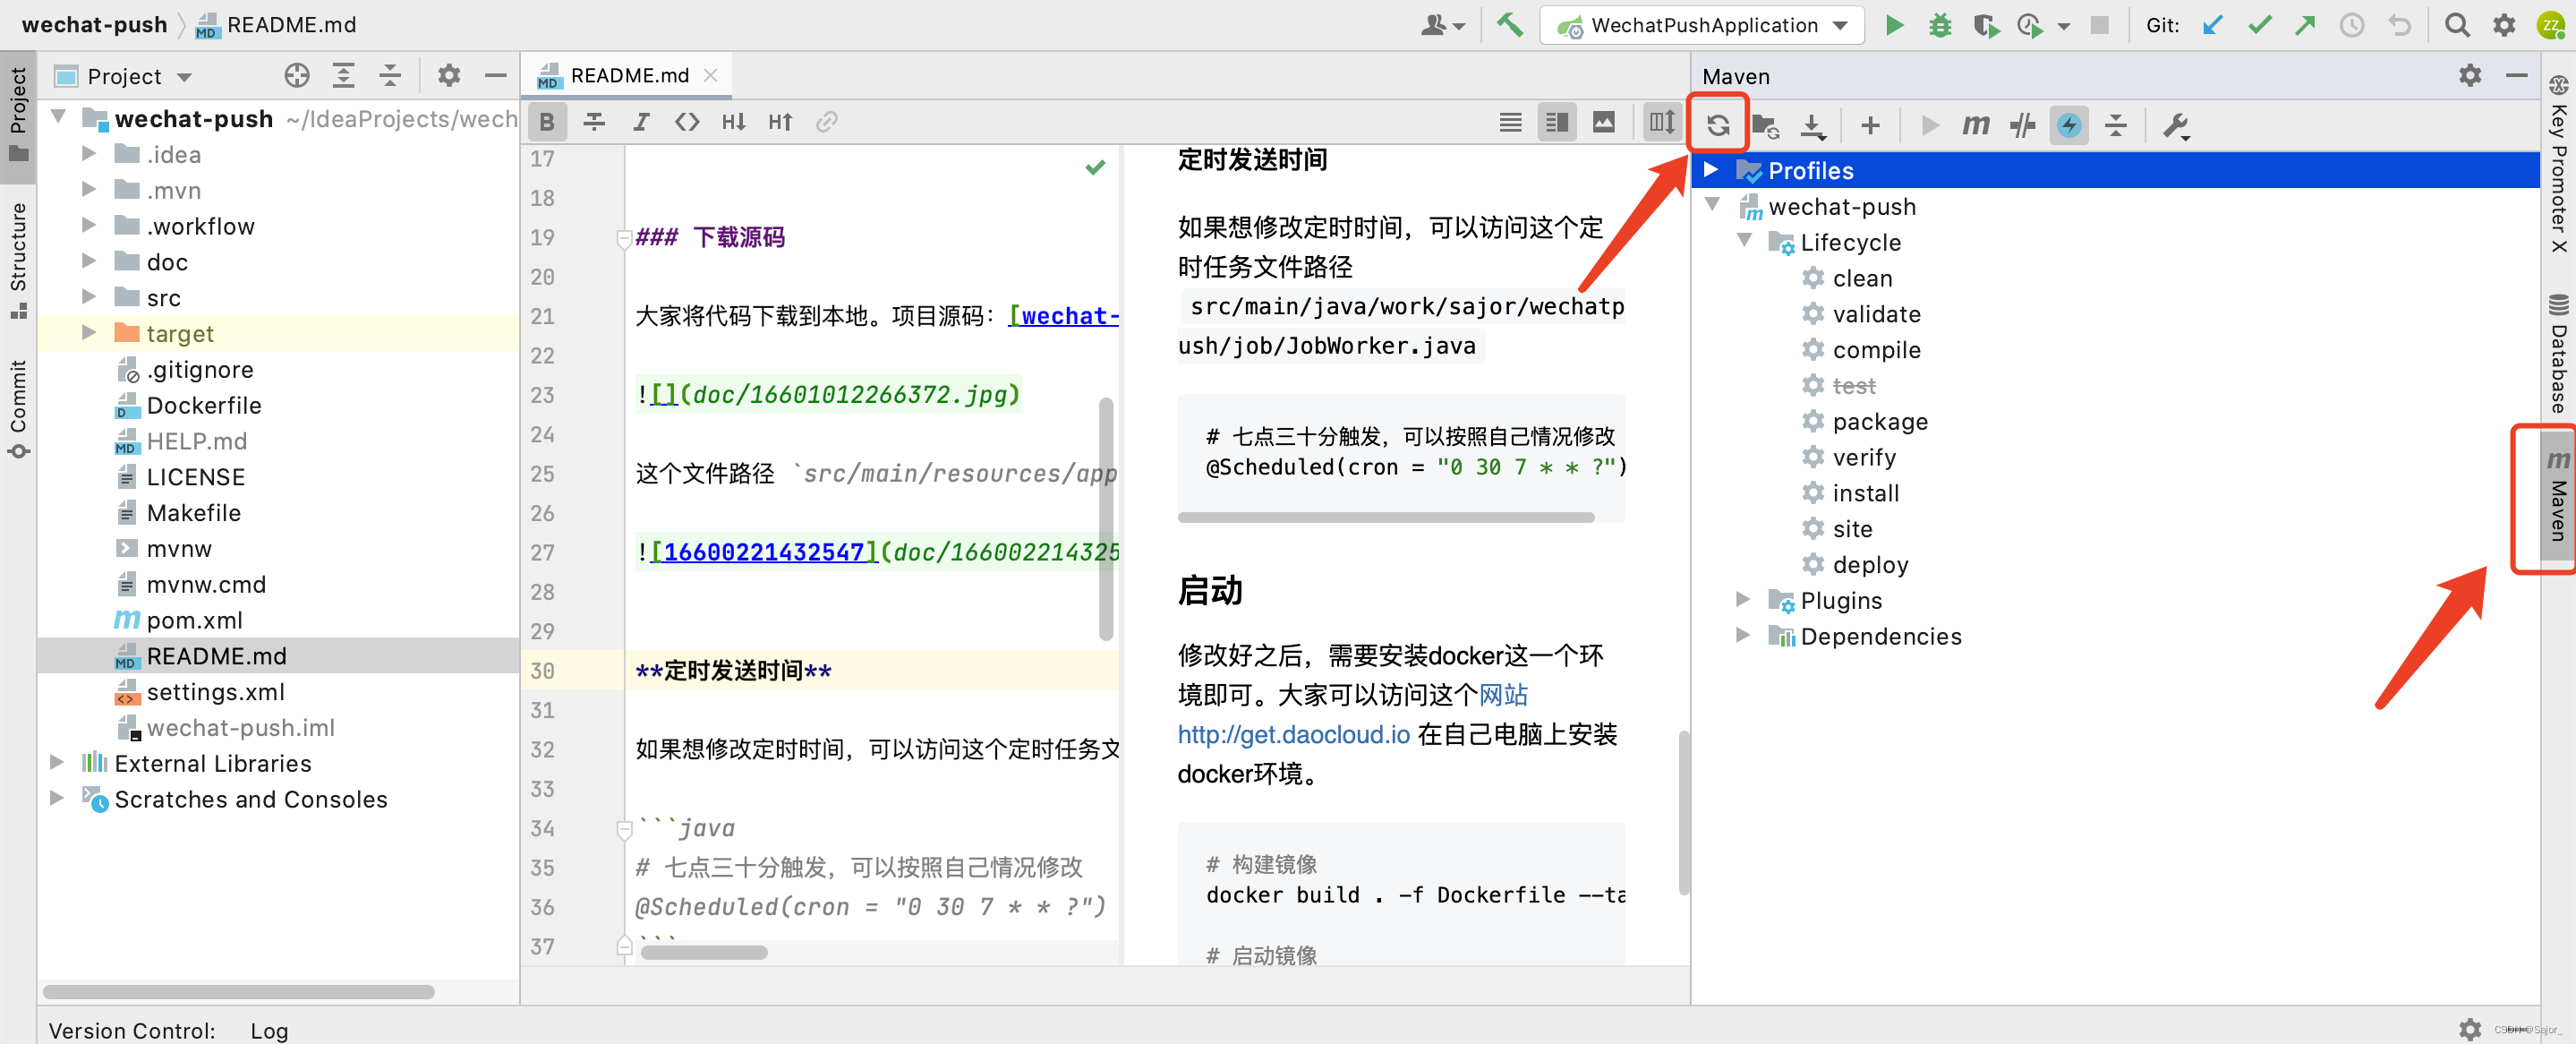2576x1044 pixels.
Task: Open the get.daocloud.io link in preview
Action: tap(1293, 735)
